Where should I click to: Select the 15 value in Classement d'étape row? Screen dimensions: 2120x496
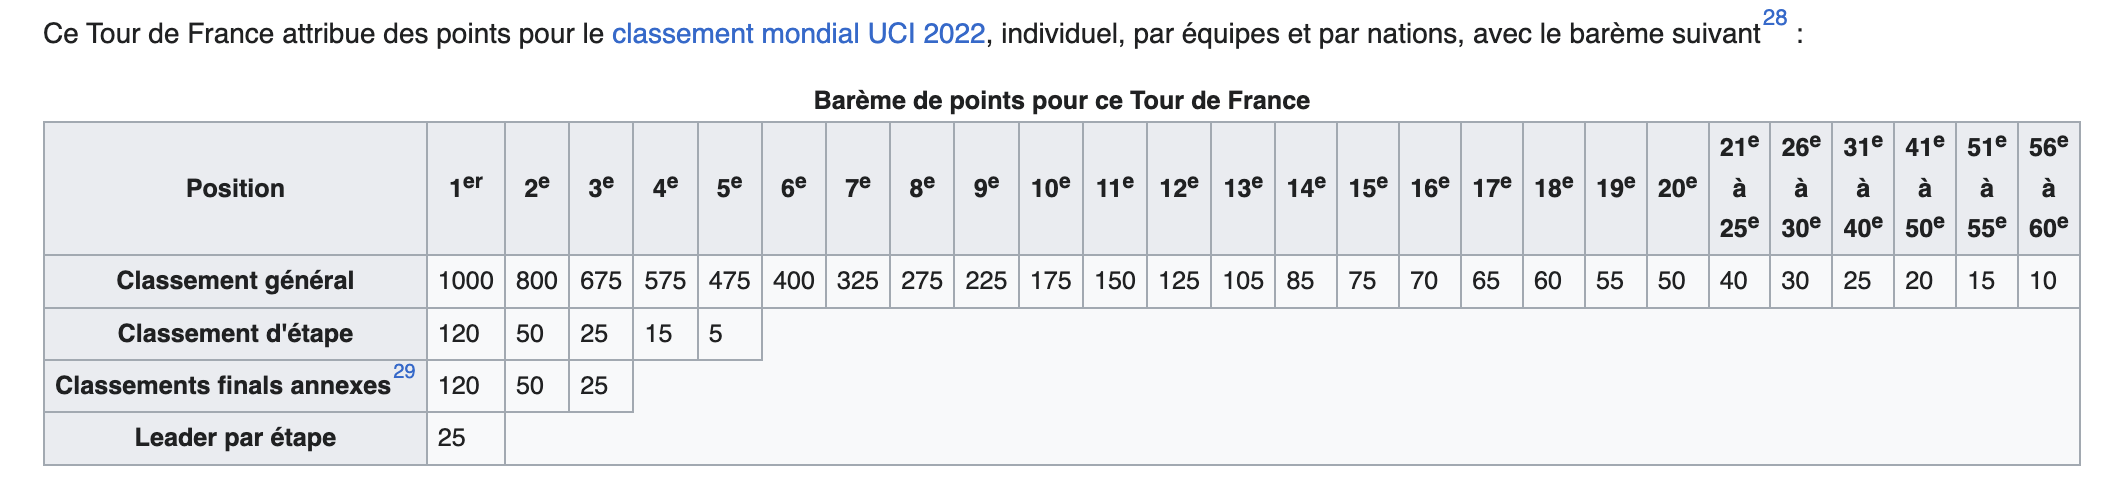tap(658, 333)
